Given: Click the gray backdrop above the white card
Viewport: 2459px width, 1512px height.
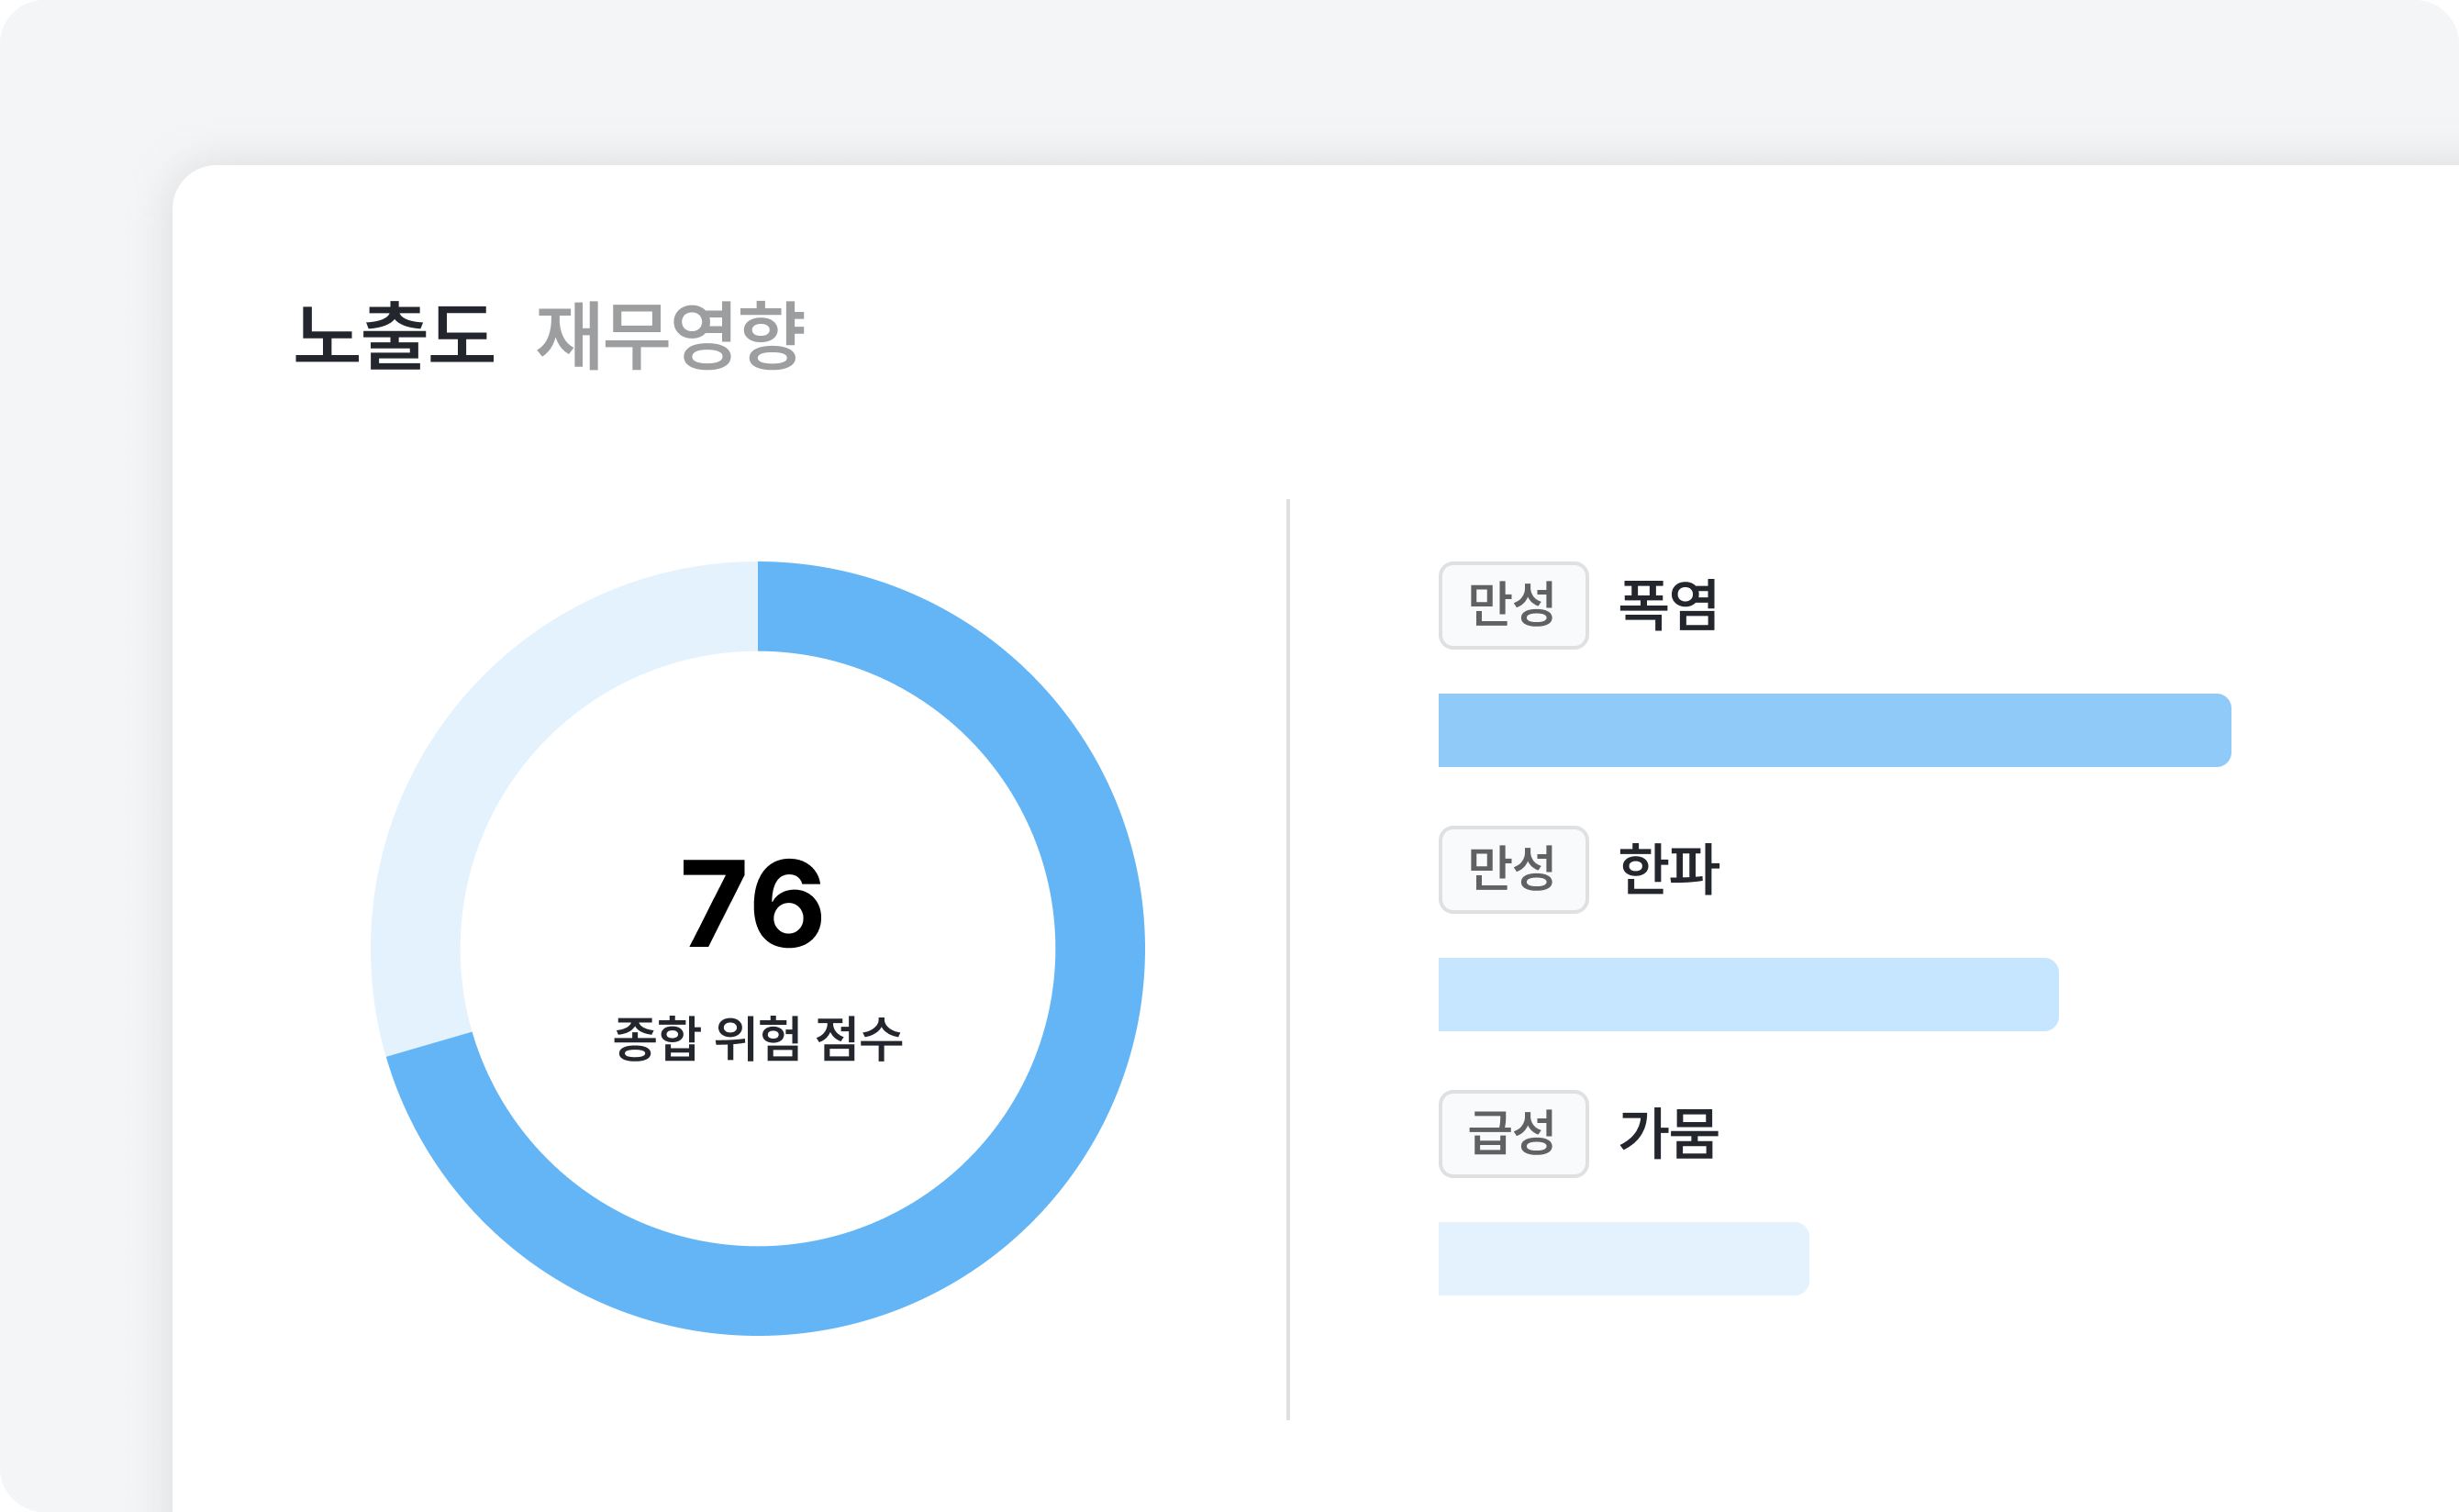Looking at the screenshot, I should point(1200,80).
